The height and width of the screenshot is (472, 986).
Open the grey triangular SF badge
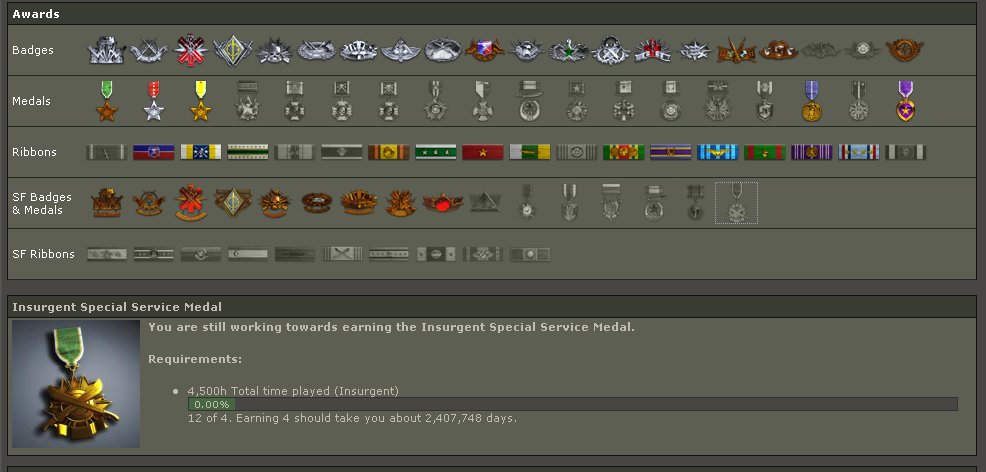coord(484,203)
